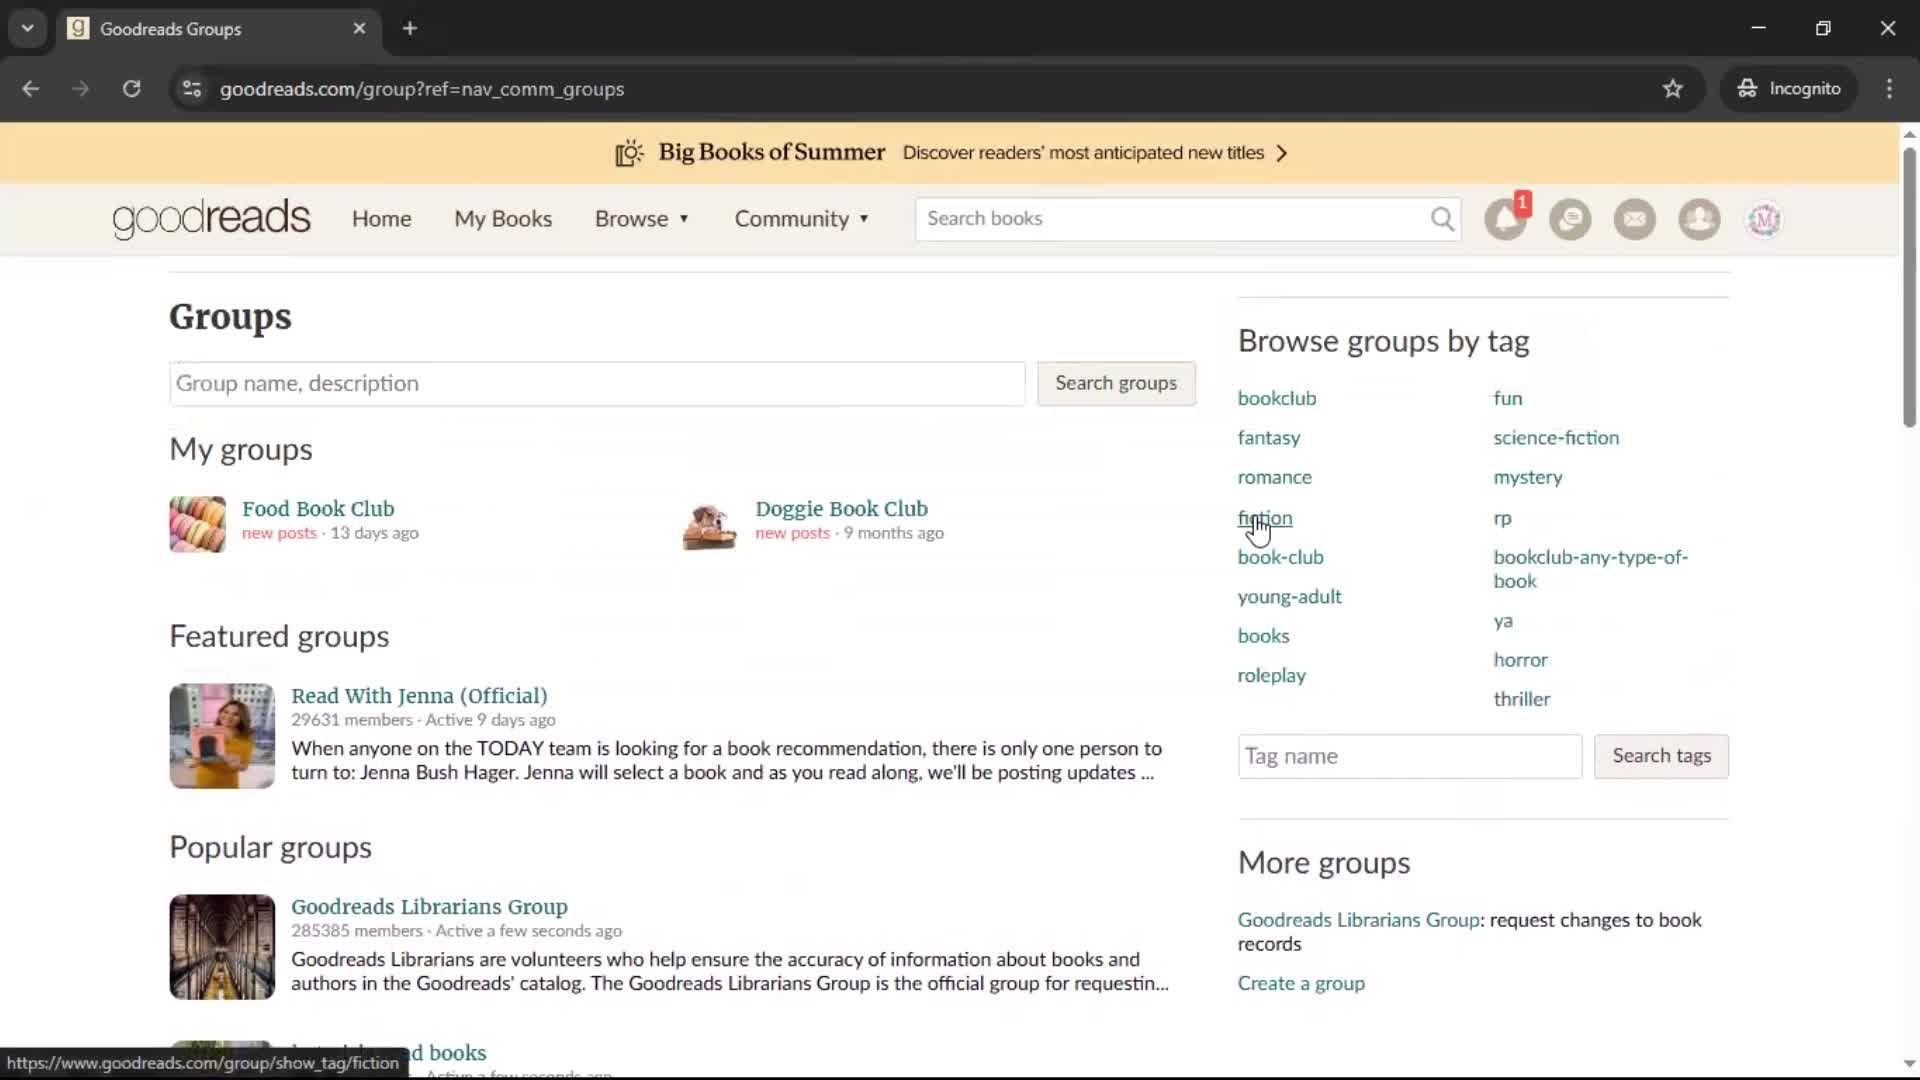
Task: Click the browser address bar URL
Action: [422, 89]
